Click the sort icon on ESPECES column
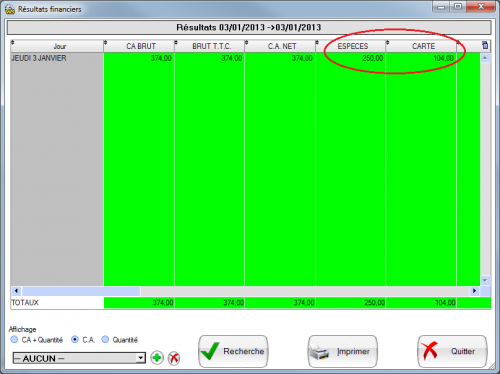The width and height of the screenshot is (500, 374). tap(317, 43)
